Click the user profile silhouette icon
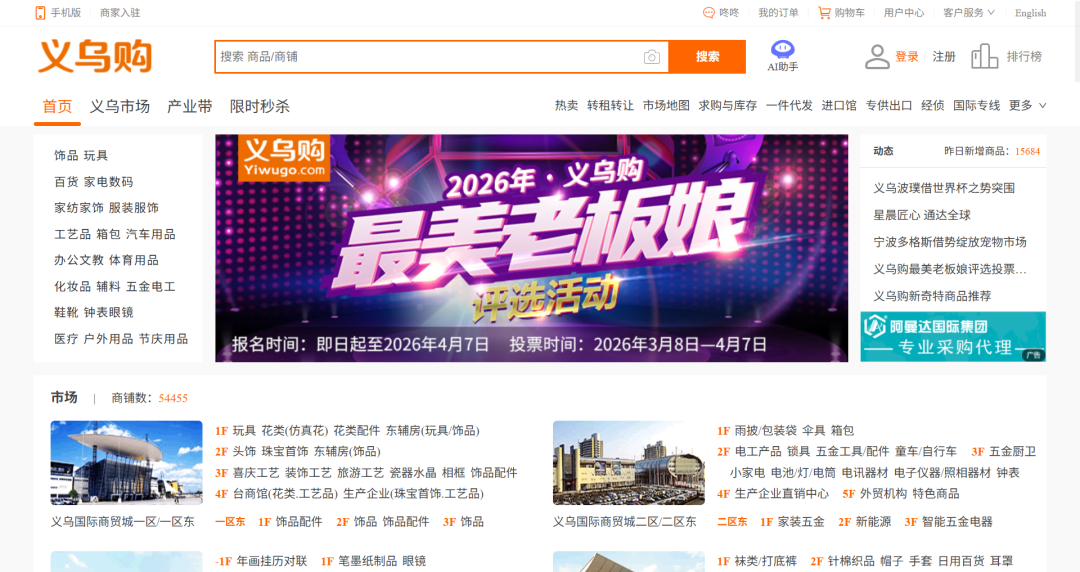1080x572 pixels. pyautogui.click(x=877, y=57)
